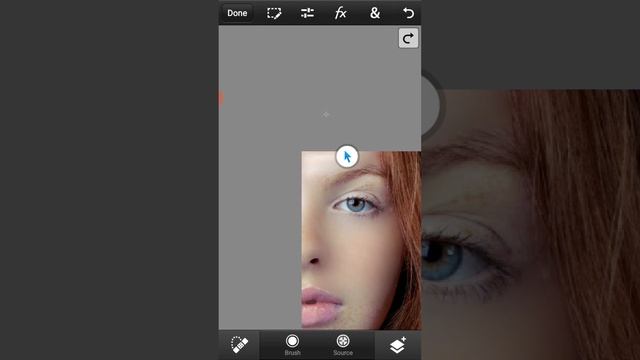Set the clone Source point
The height and width of the screenshot is (360, 640).
point(343,345)
